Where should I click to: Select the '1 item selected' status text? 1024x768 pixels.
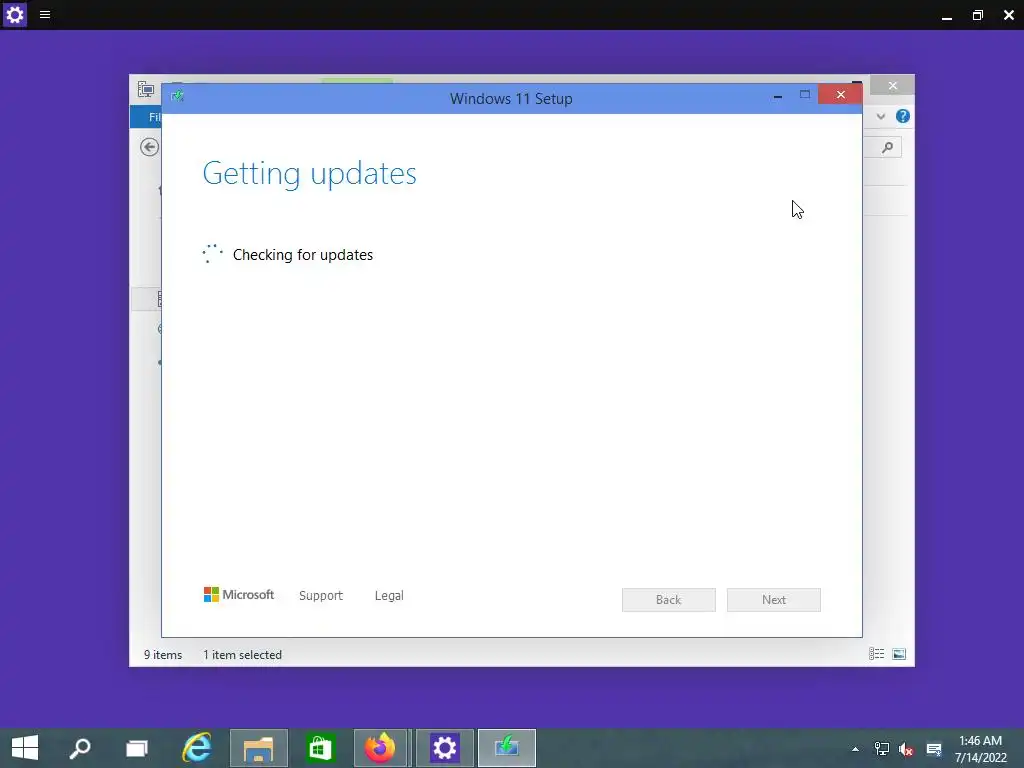click(x=242, y=654)
